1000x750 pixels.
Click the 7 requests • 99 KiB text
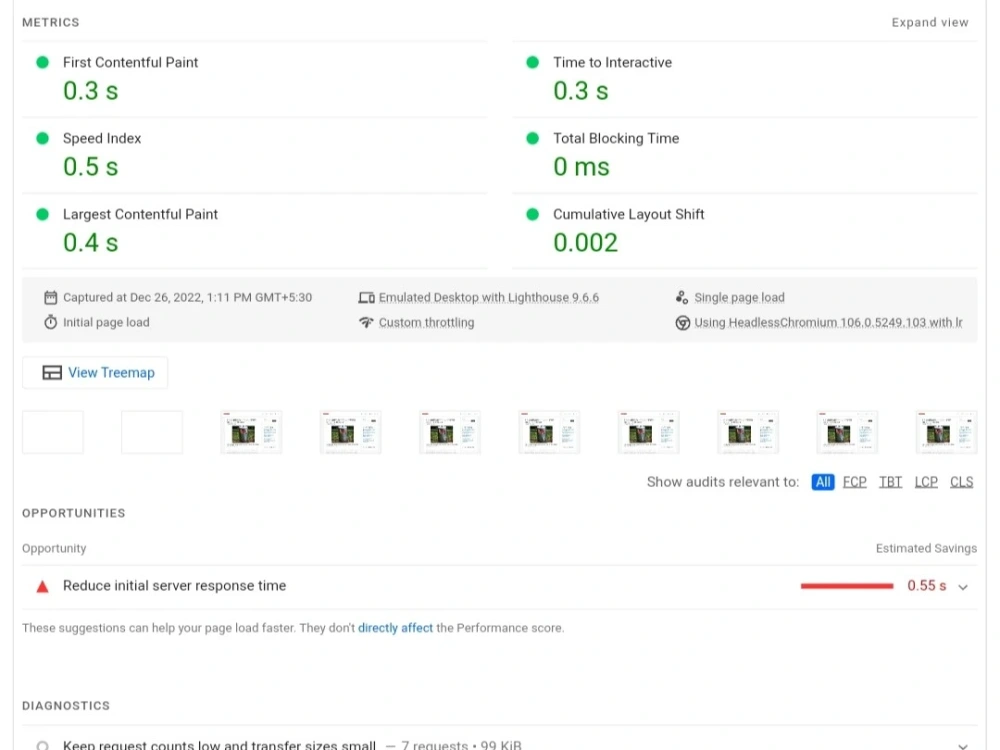(x=461, y=745)
